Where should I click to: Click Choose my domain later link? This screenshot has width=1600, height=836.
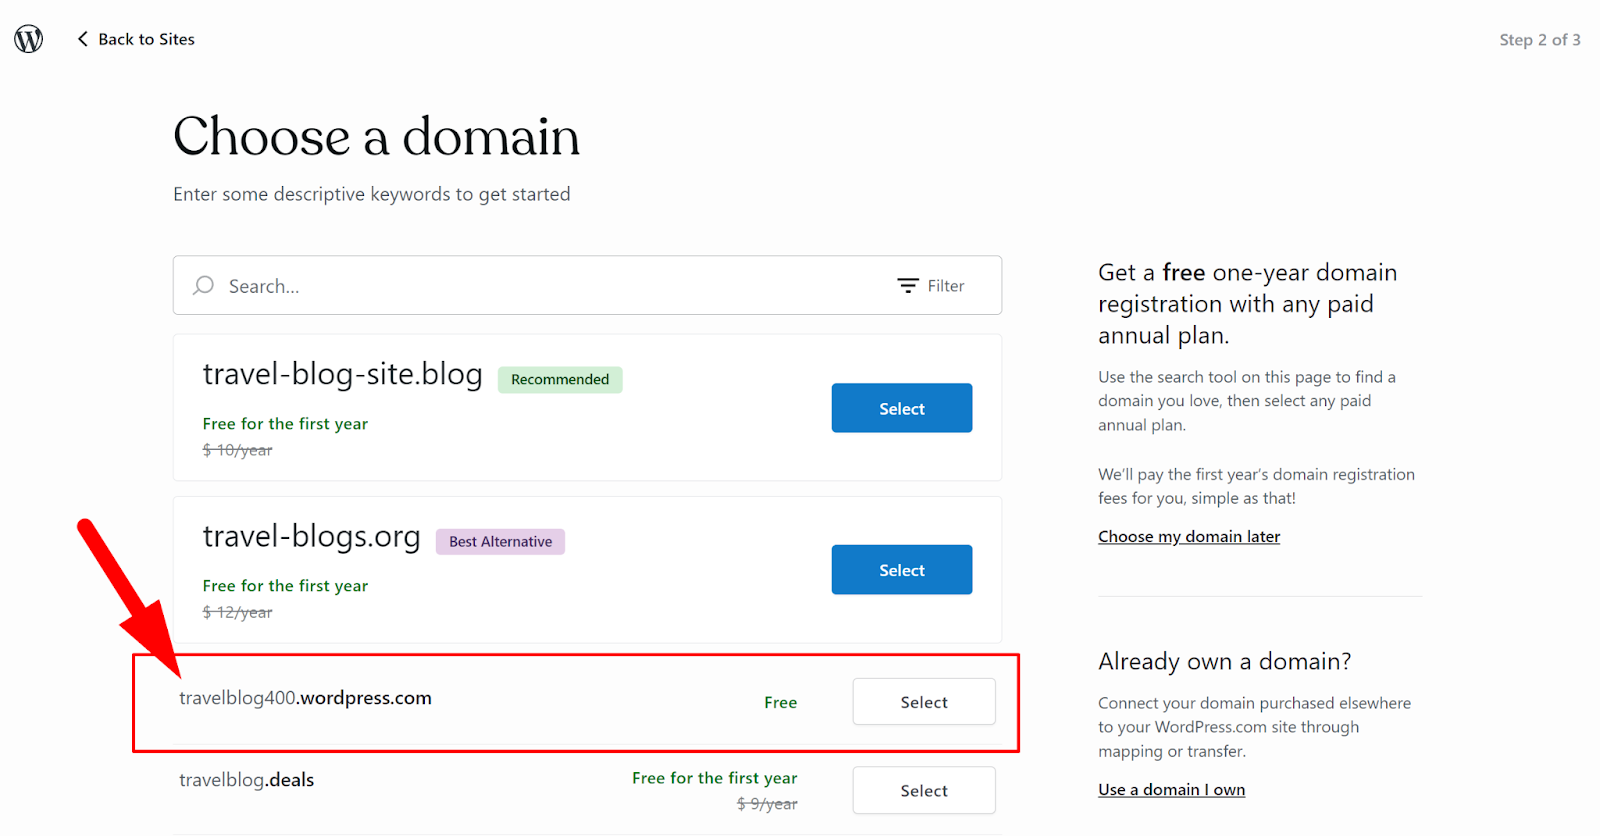1189,537
